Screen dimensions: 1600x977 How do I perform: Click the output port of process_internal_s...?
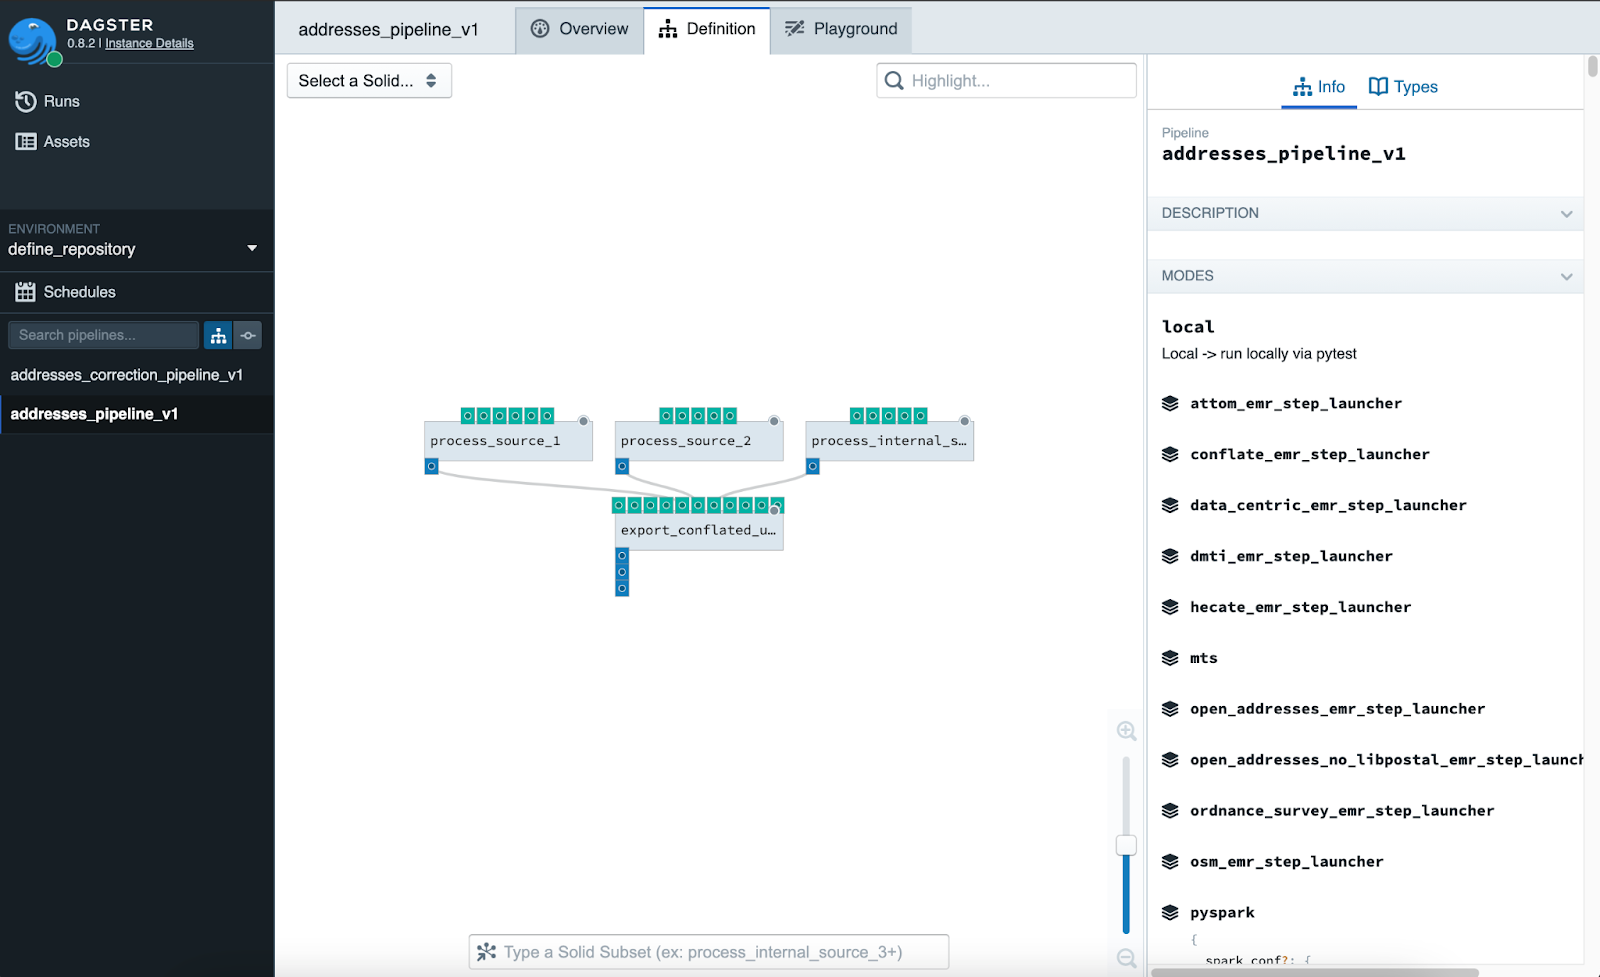coord(813,466)
